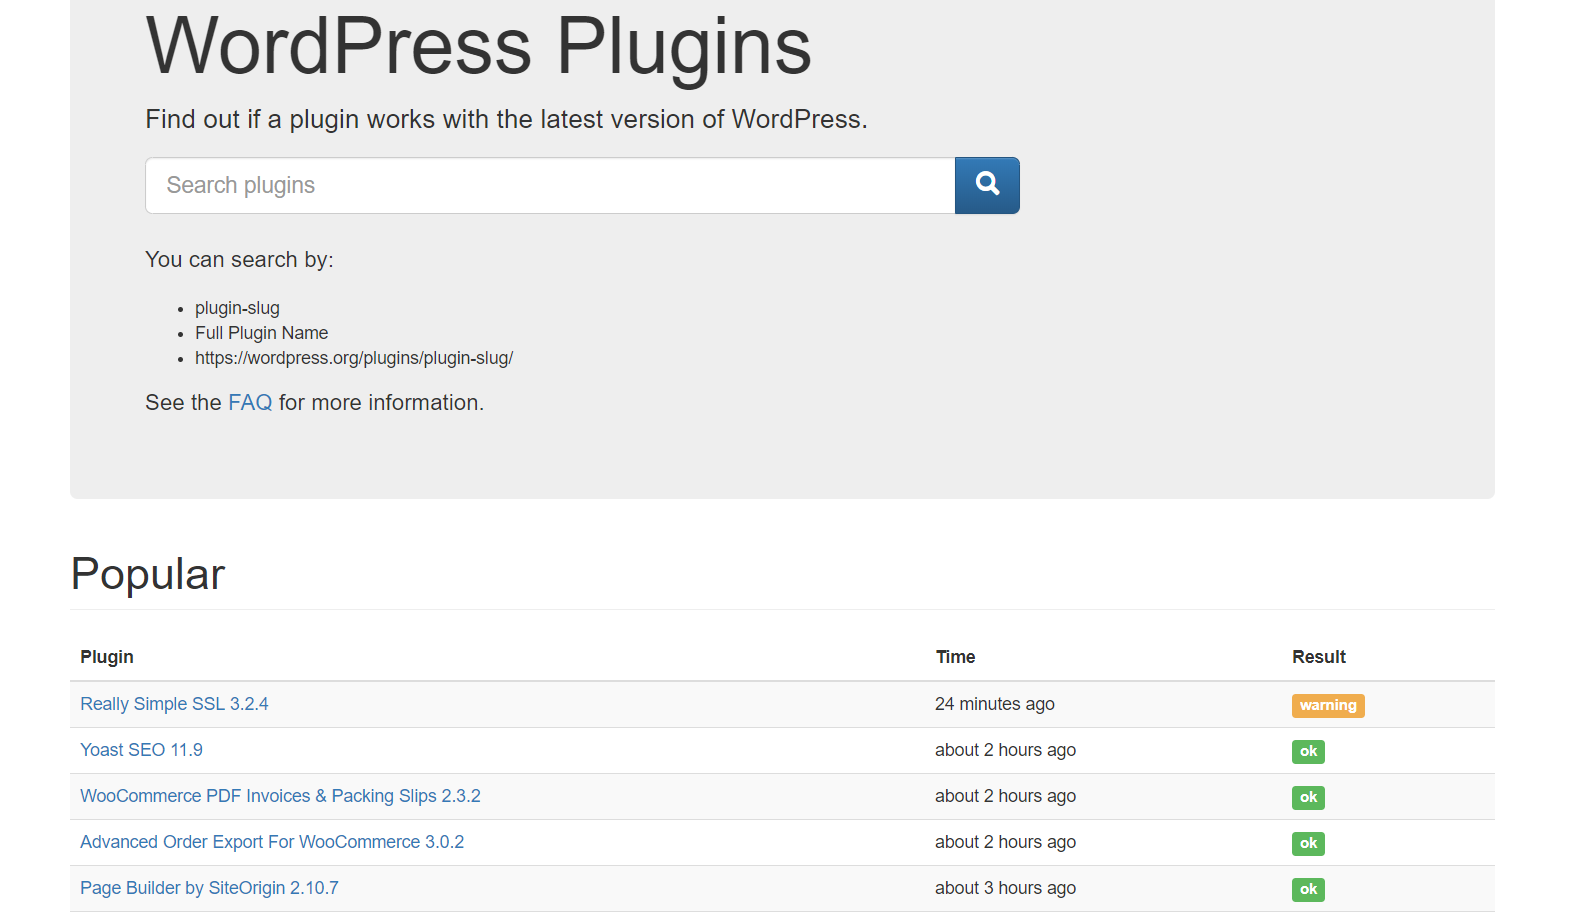Click the Popular section heading
This screenshot has width=1595, height=921.
tap(148, 574)
